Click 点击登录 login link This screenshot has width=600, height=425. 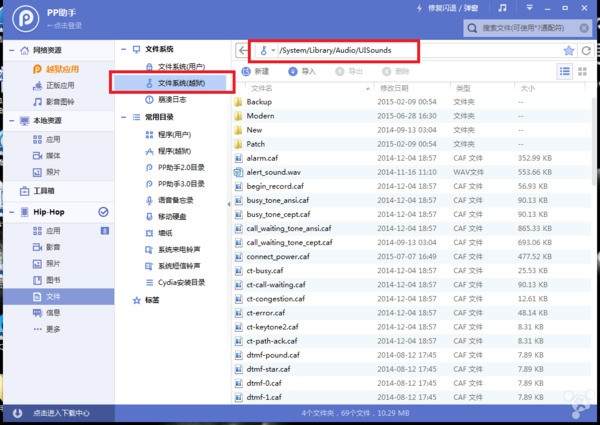65,26
